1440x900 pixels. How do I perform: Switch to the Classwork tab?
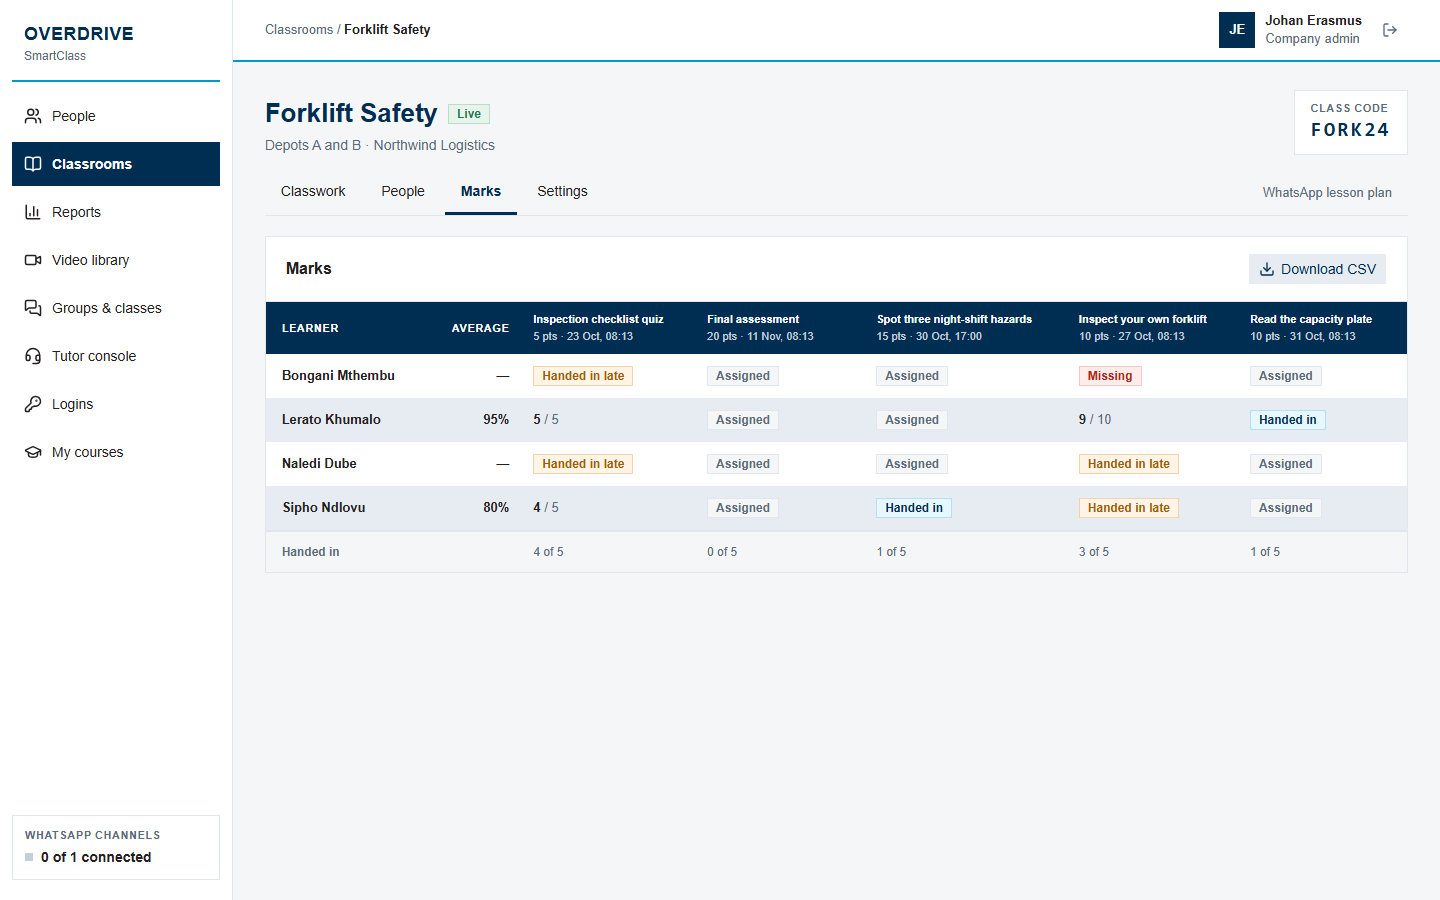point(313,191)
